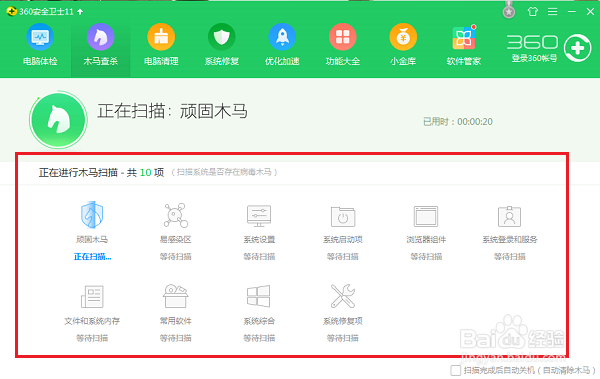Select the 系统启动项 scan item icon
Image resolution: width=600 pixels, height=379 pixels.
(x=343, y=216)
